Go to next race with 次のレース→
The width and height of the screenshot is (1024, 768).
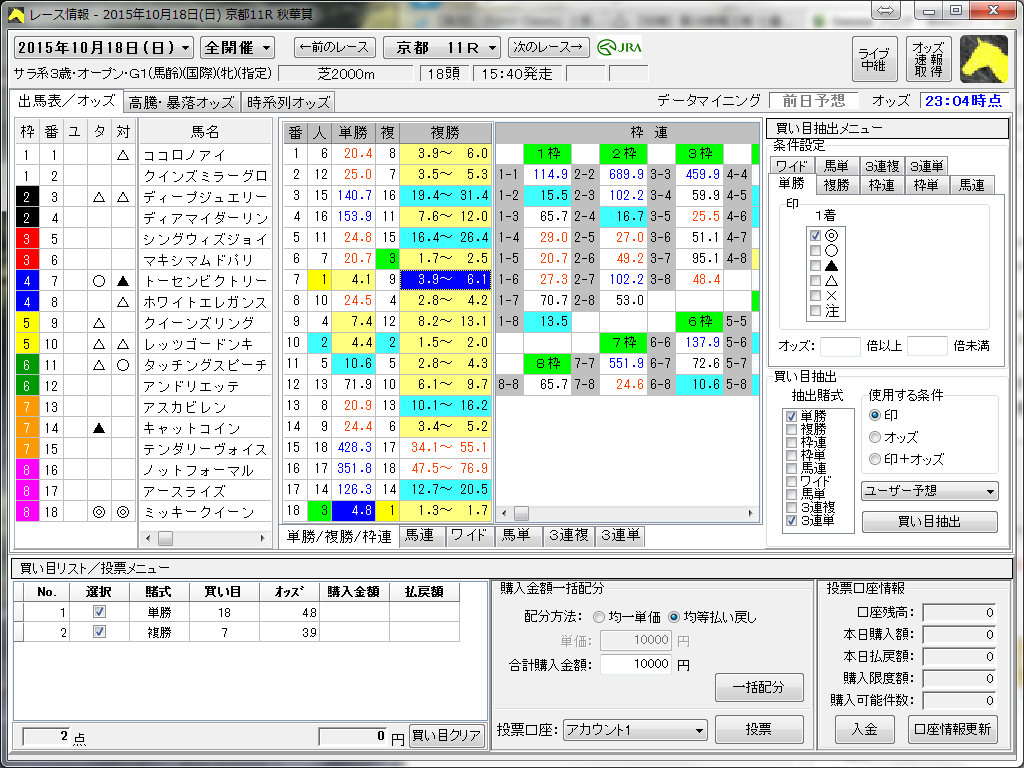[x=548, y=47]
